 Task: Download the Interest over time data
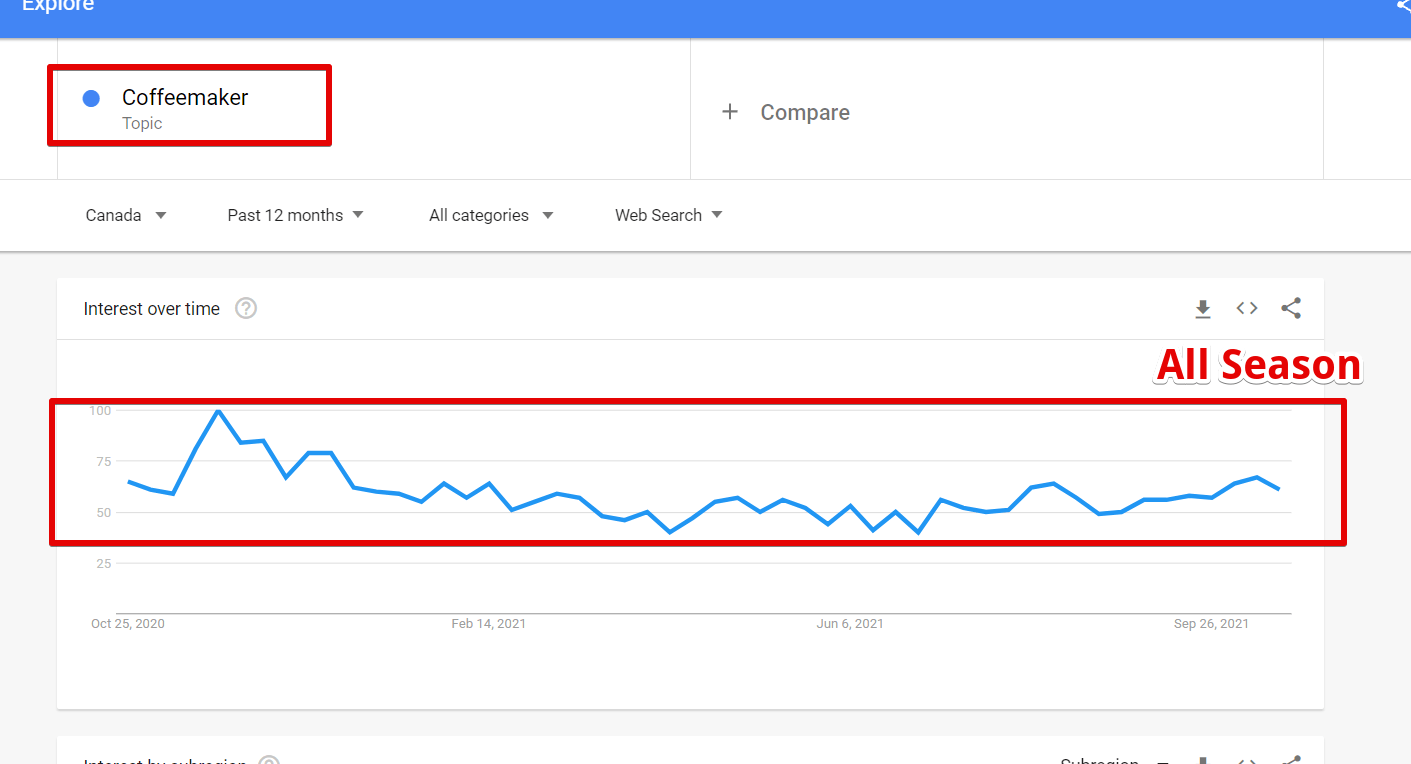(x=1203, y=309)
